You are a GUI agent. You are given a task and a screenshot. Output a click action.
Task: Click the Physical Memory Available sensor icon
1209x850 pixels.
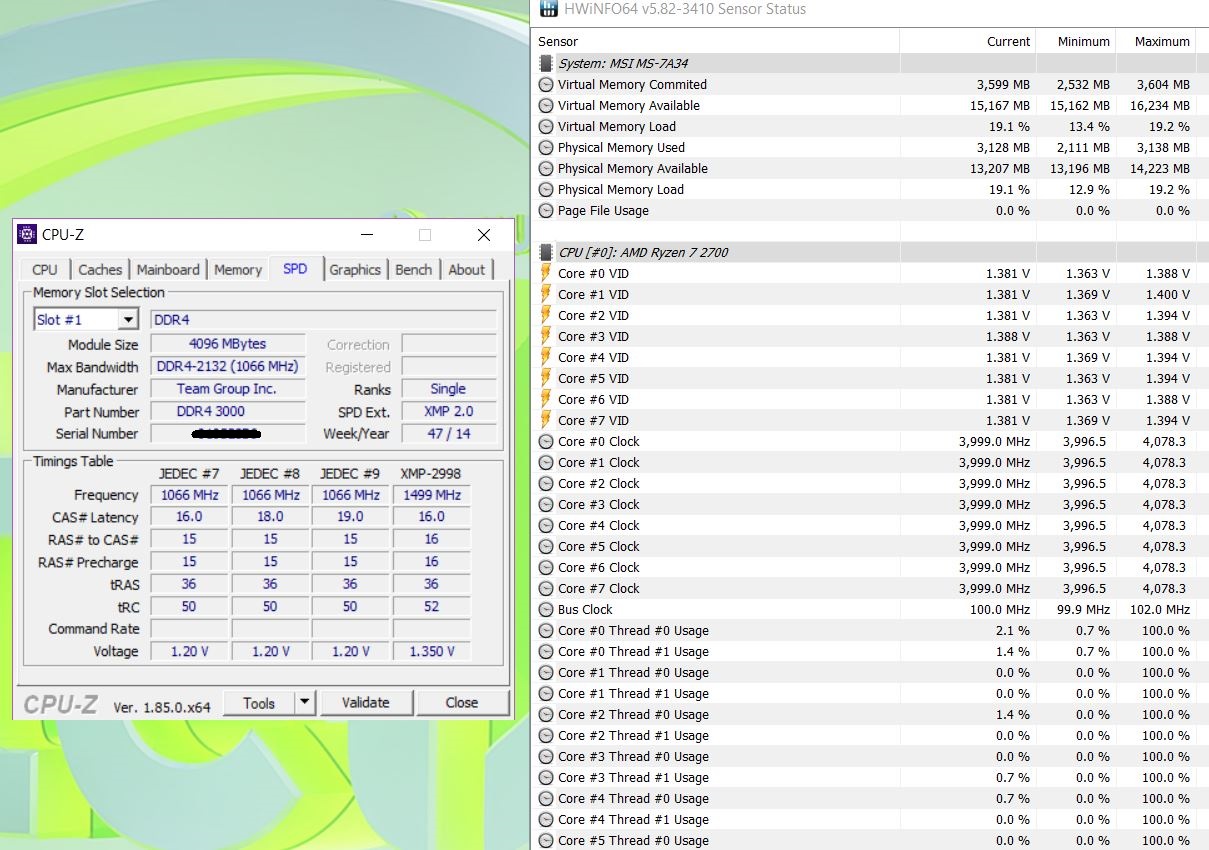pyautogui.click(x=546, y=169)
